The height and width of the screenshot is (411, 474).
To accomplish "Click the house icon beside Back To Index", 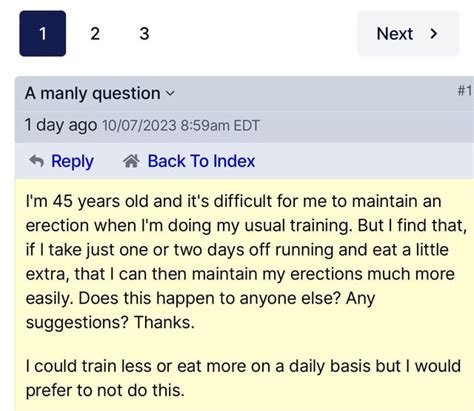I will (131, 161).
